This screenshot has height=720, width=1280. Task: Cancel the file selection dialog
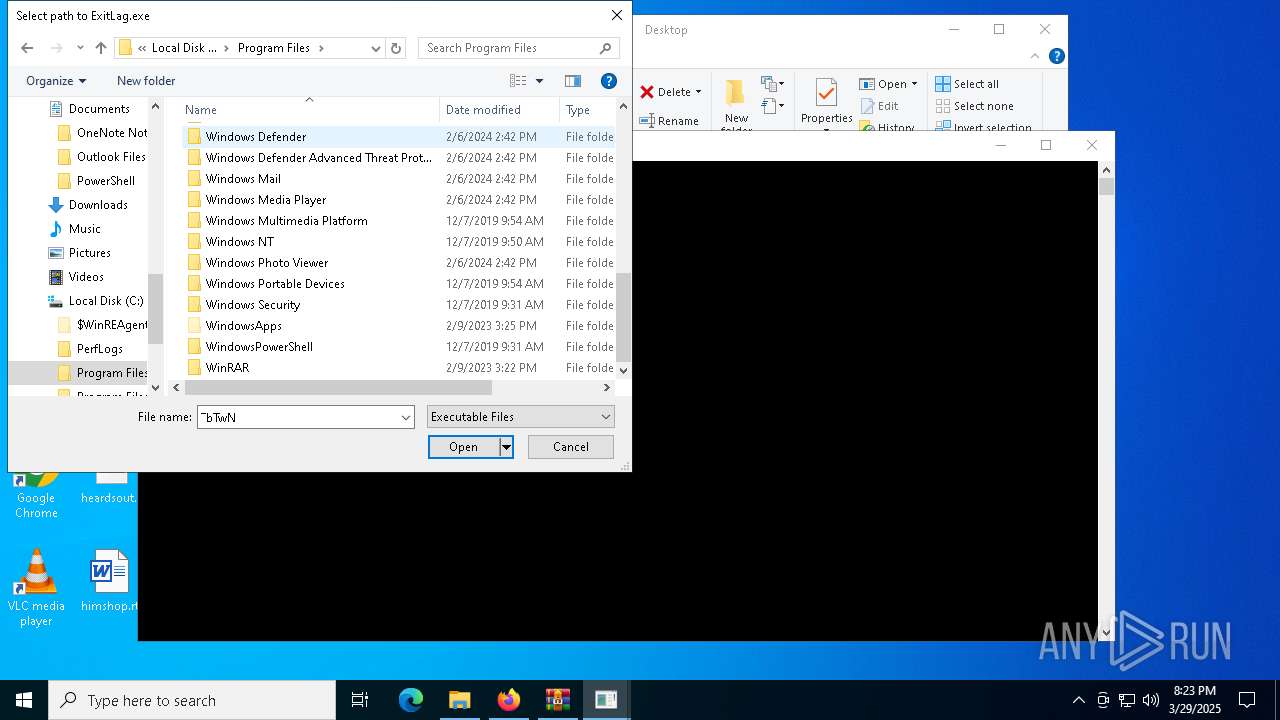[x=571, y=447]
